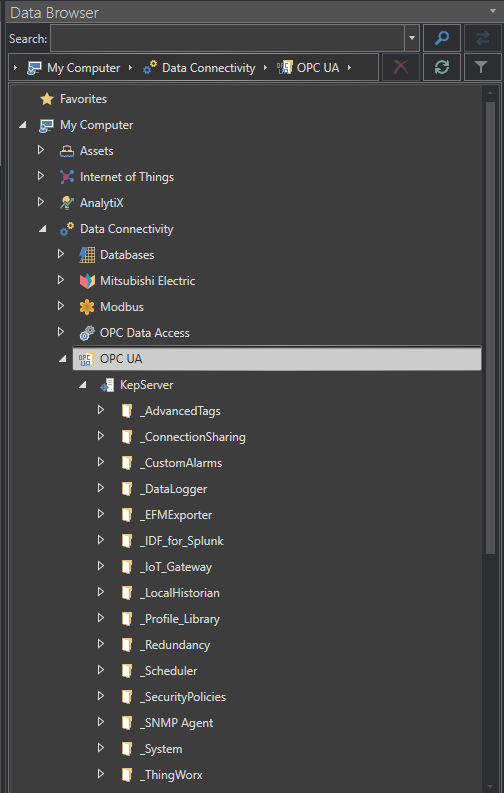Click the vertical scrollbar thumb
The width and height of the screenshot is (504, 793).
(490, 328)
